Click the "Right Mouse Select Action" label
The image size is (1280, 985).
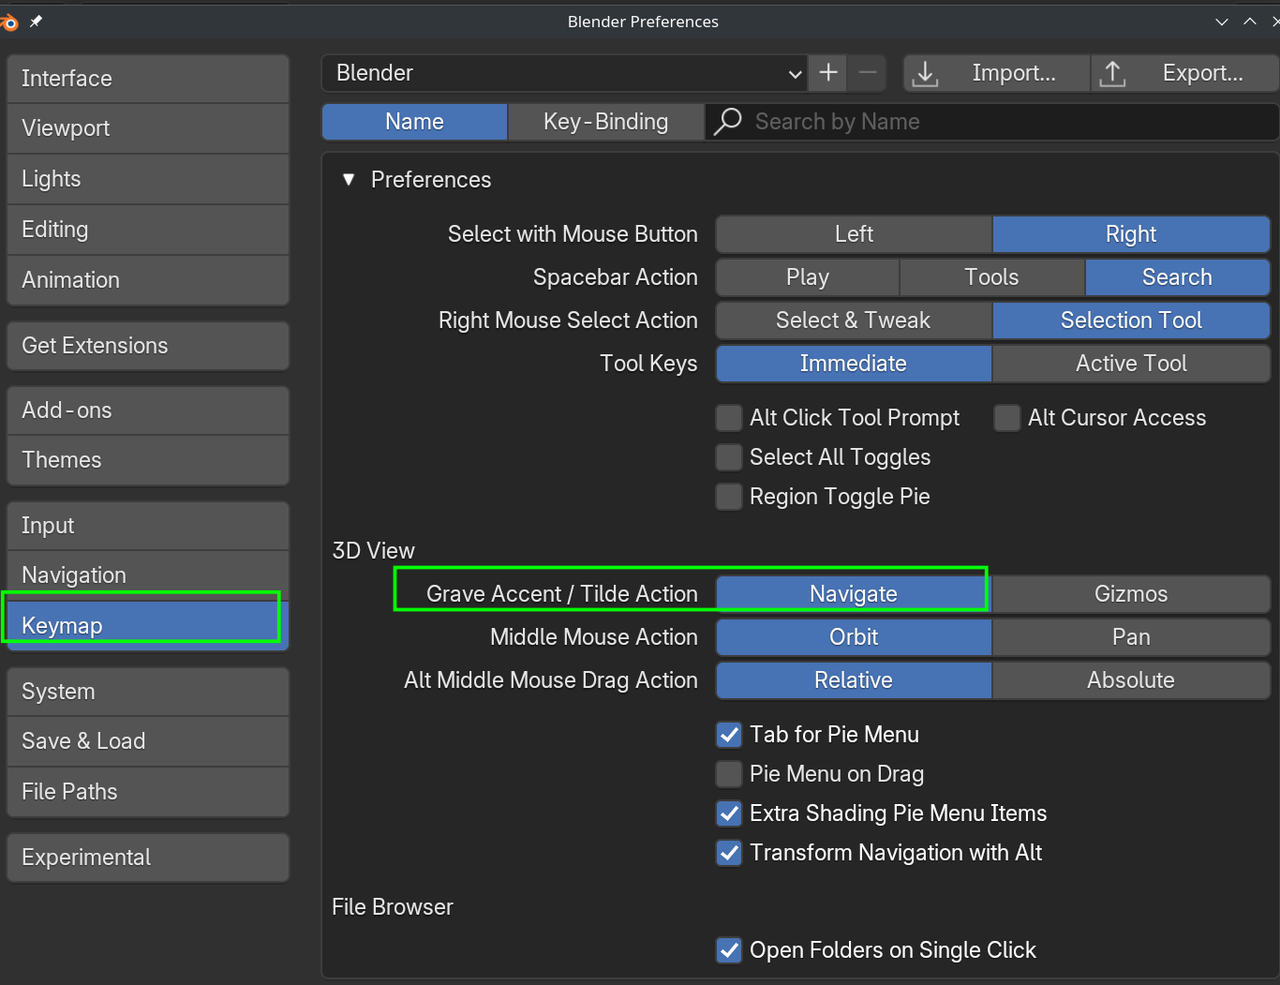(568, 320)
